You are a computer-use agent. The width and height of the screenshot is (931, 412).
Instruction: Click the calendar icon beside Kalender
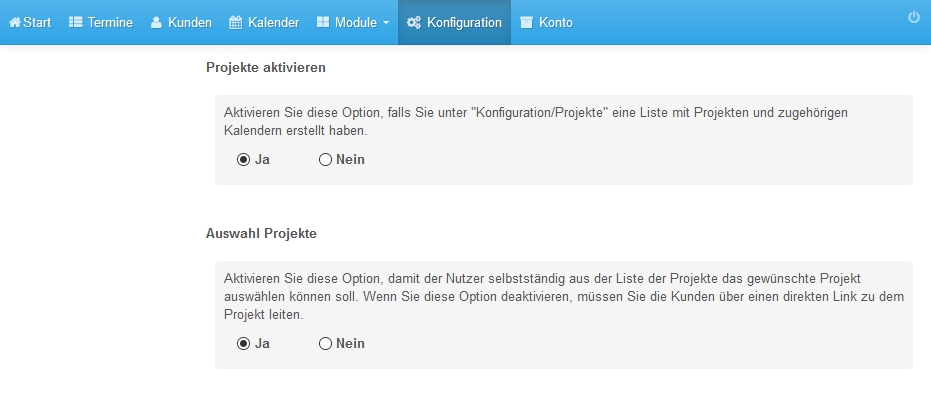(236, 23)
